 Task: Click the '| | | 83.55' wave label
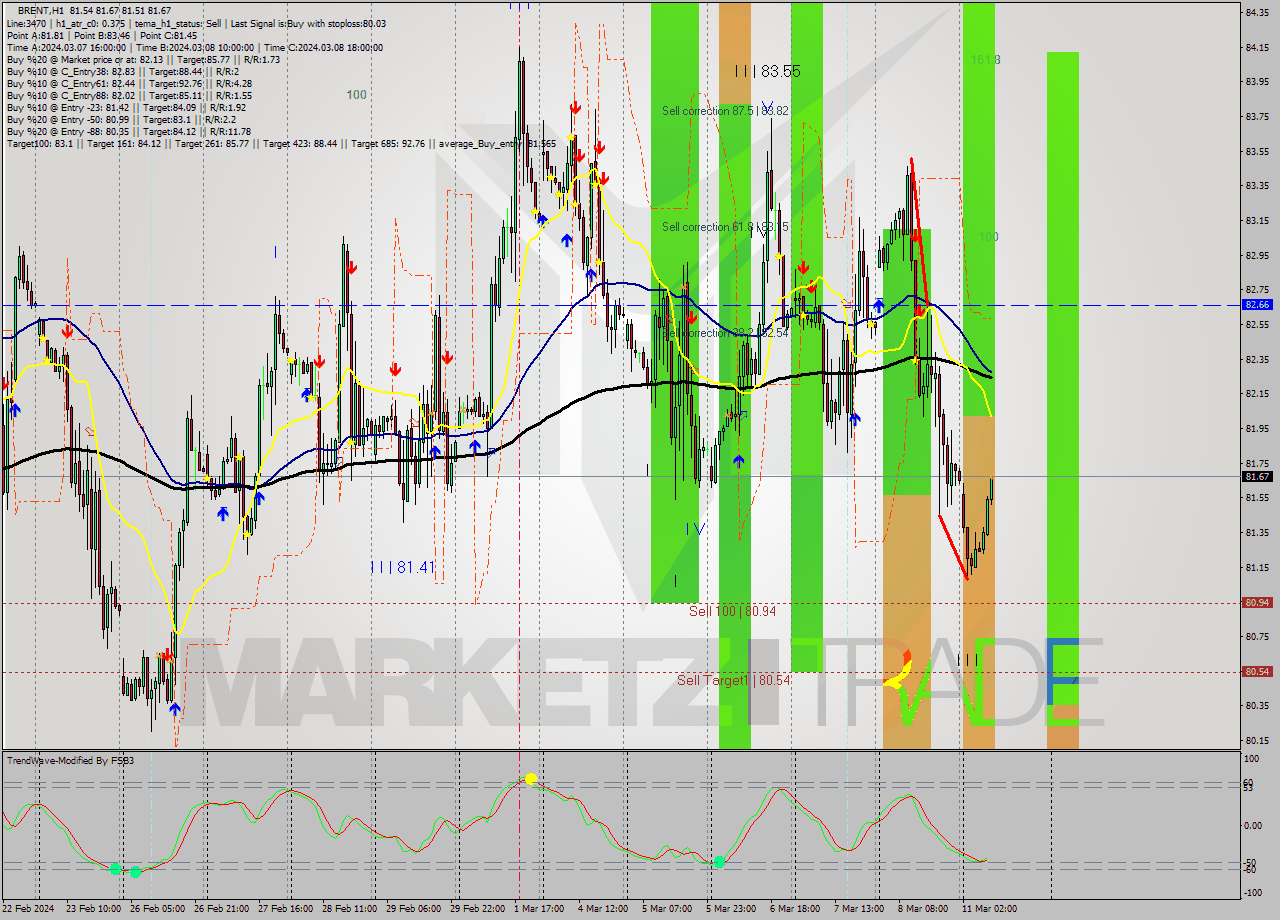pos(767,71)
